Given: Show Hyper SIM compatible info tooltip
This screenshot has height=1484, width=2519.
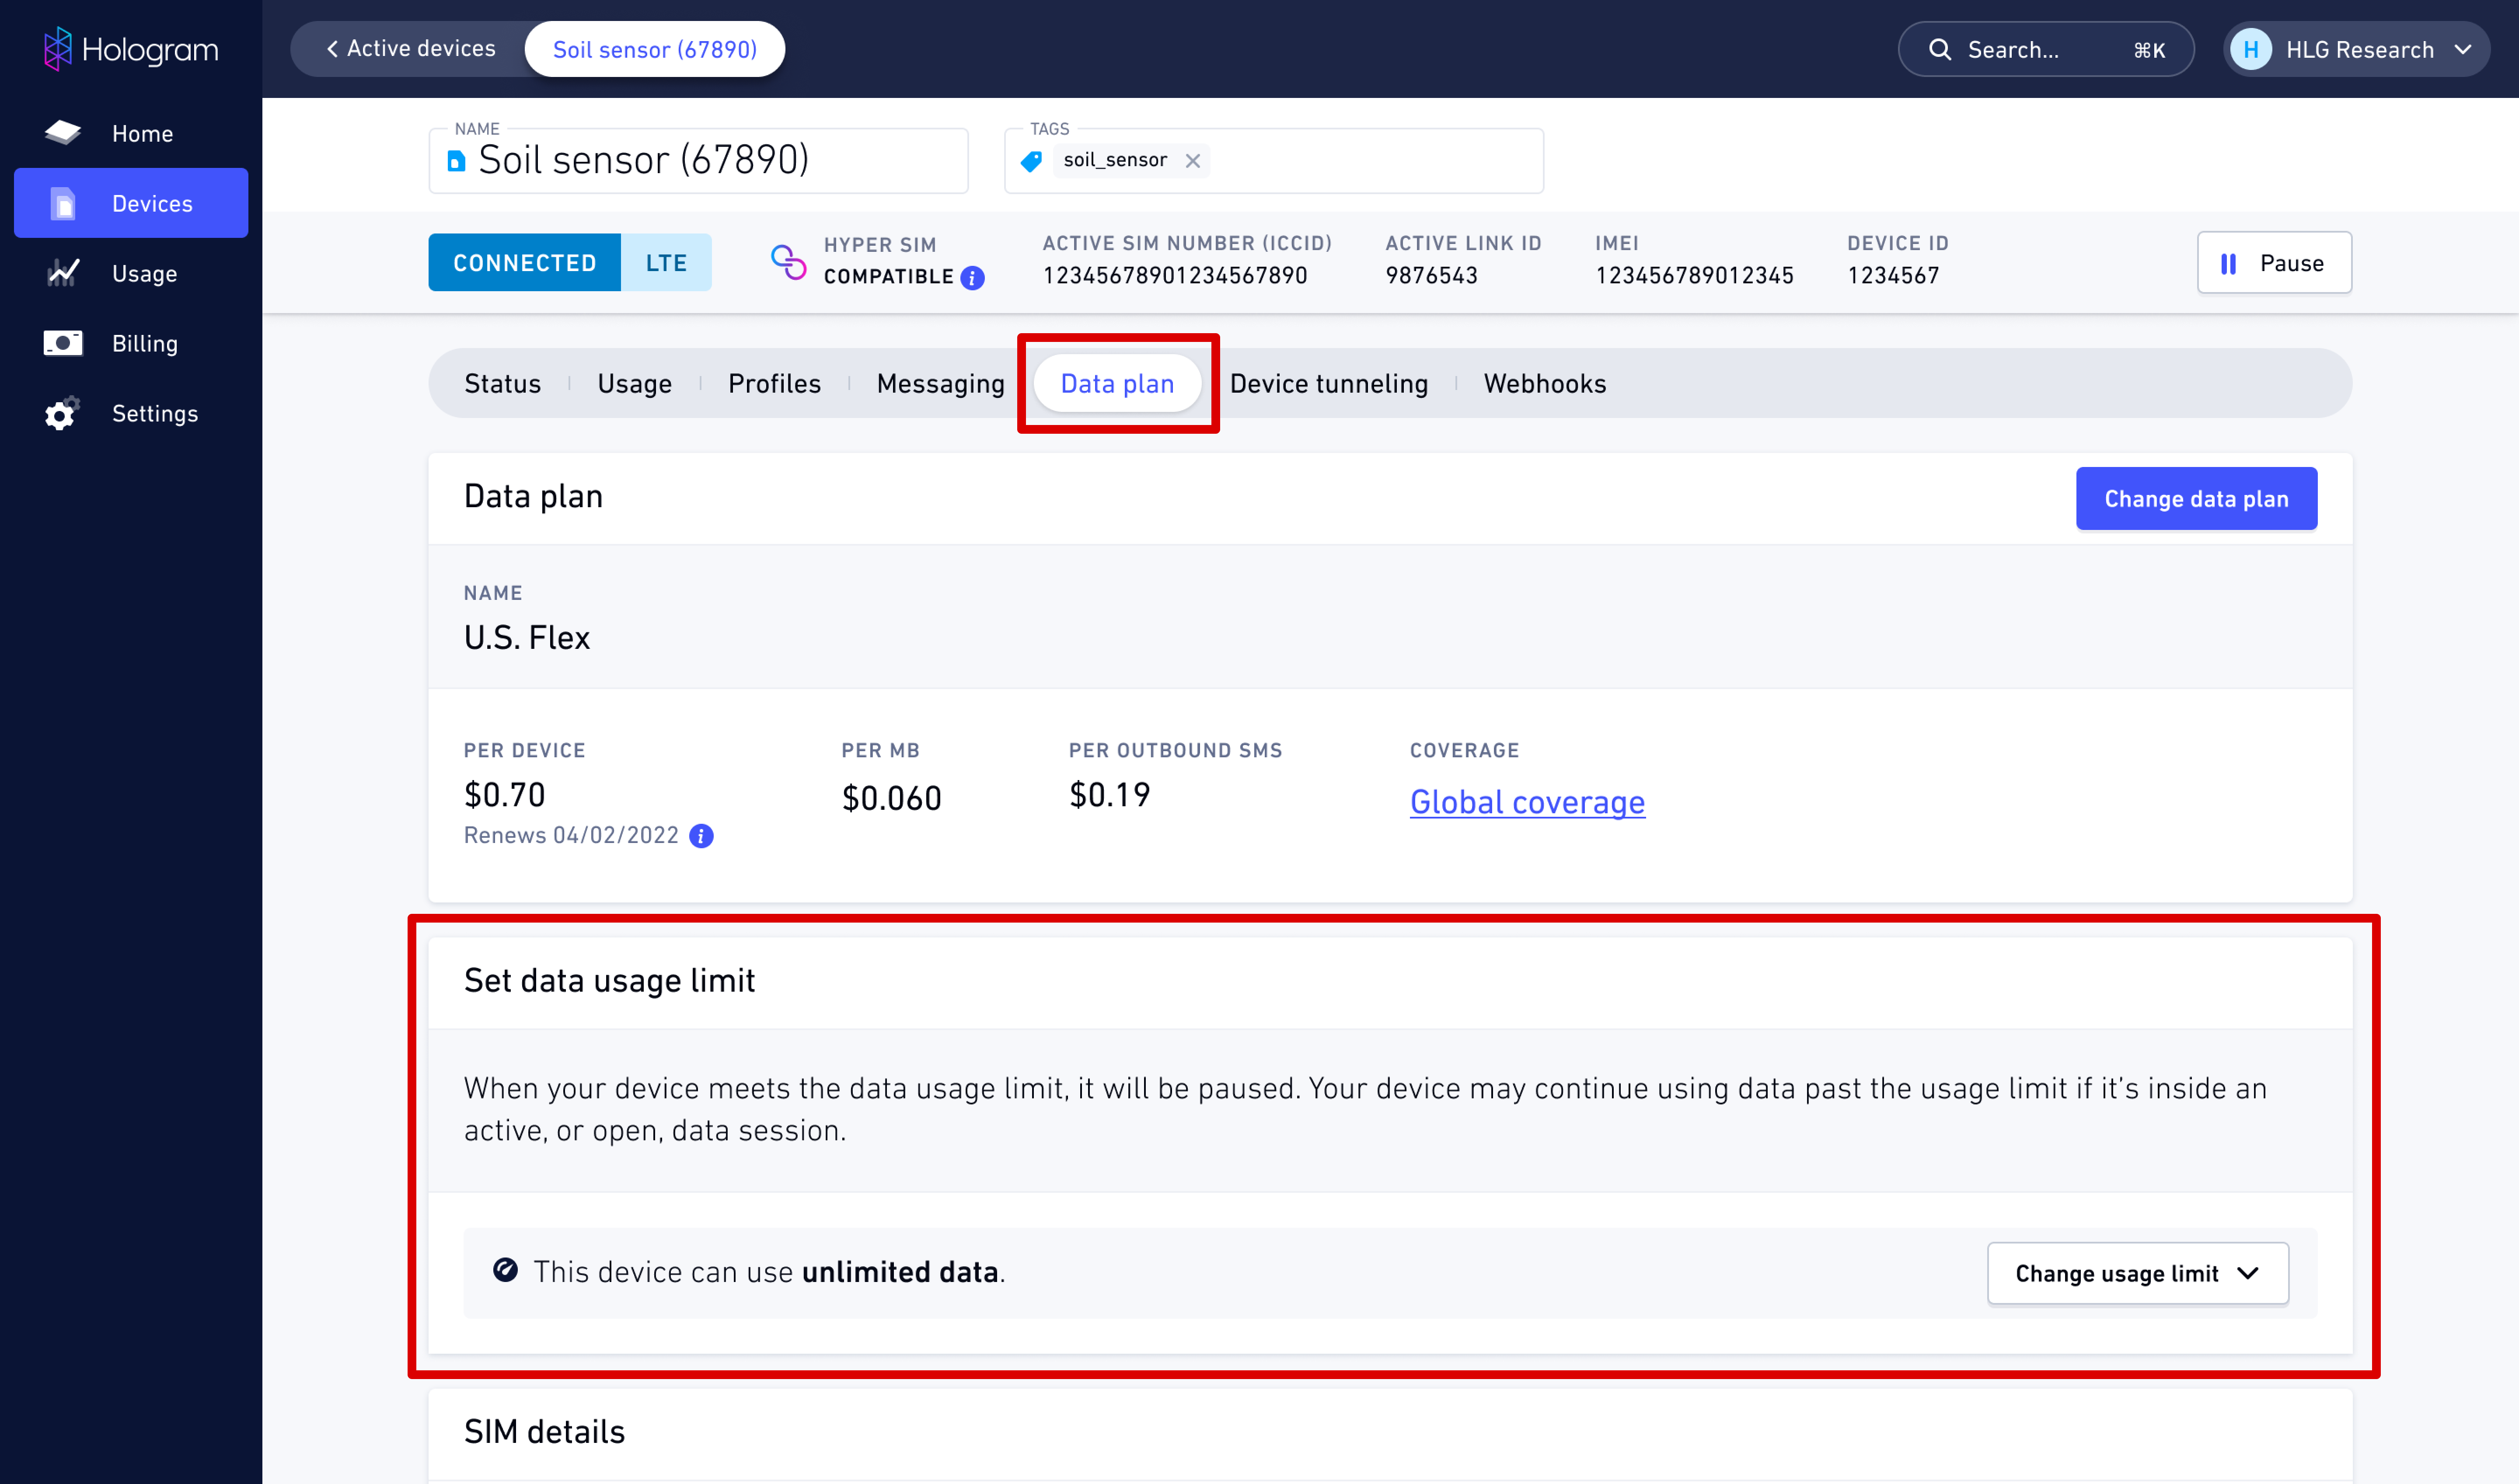Looking at the screenshot, I should [972, 278].
